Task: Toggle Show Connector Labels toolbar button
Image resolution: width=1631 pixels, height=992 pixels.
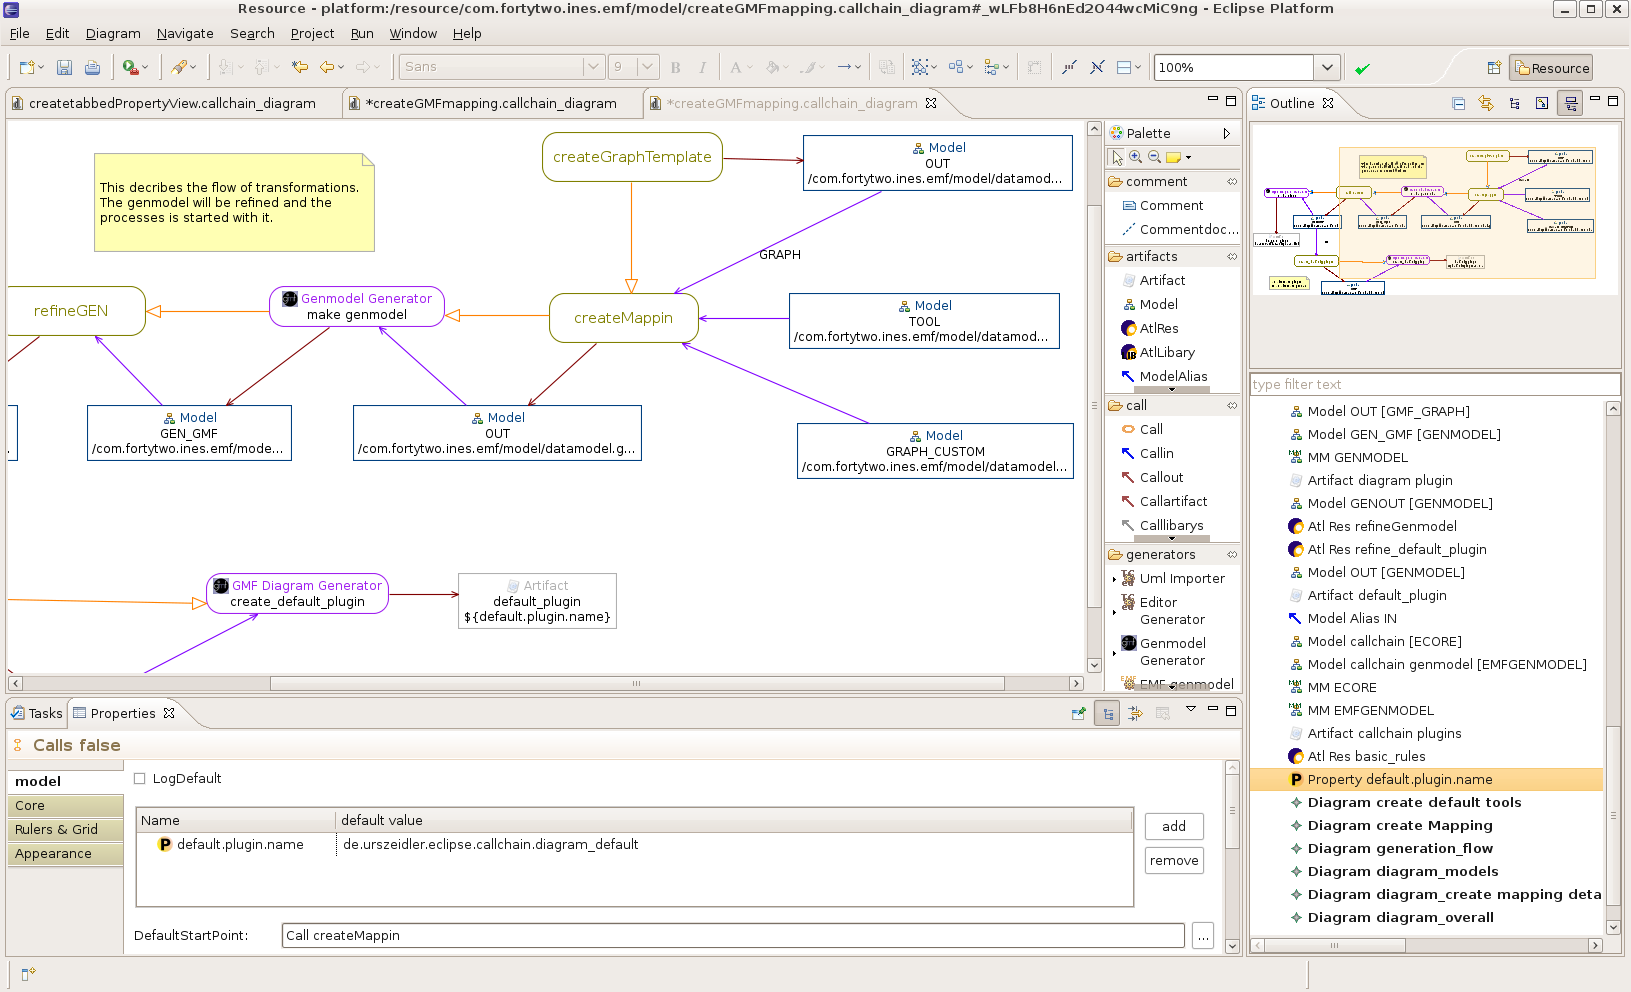Action: [x=1069, y=67]
